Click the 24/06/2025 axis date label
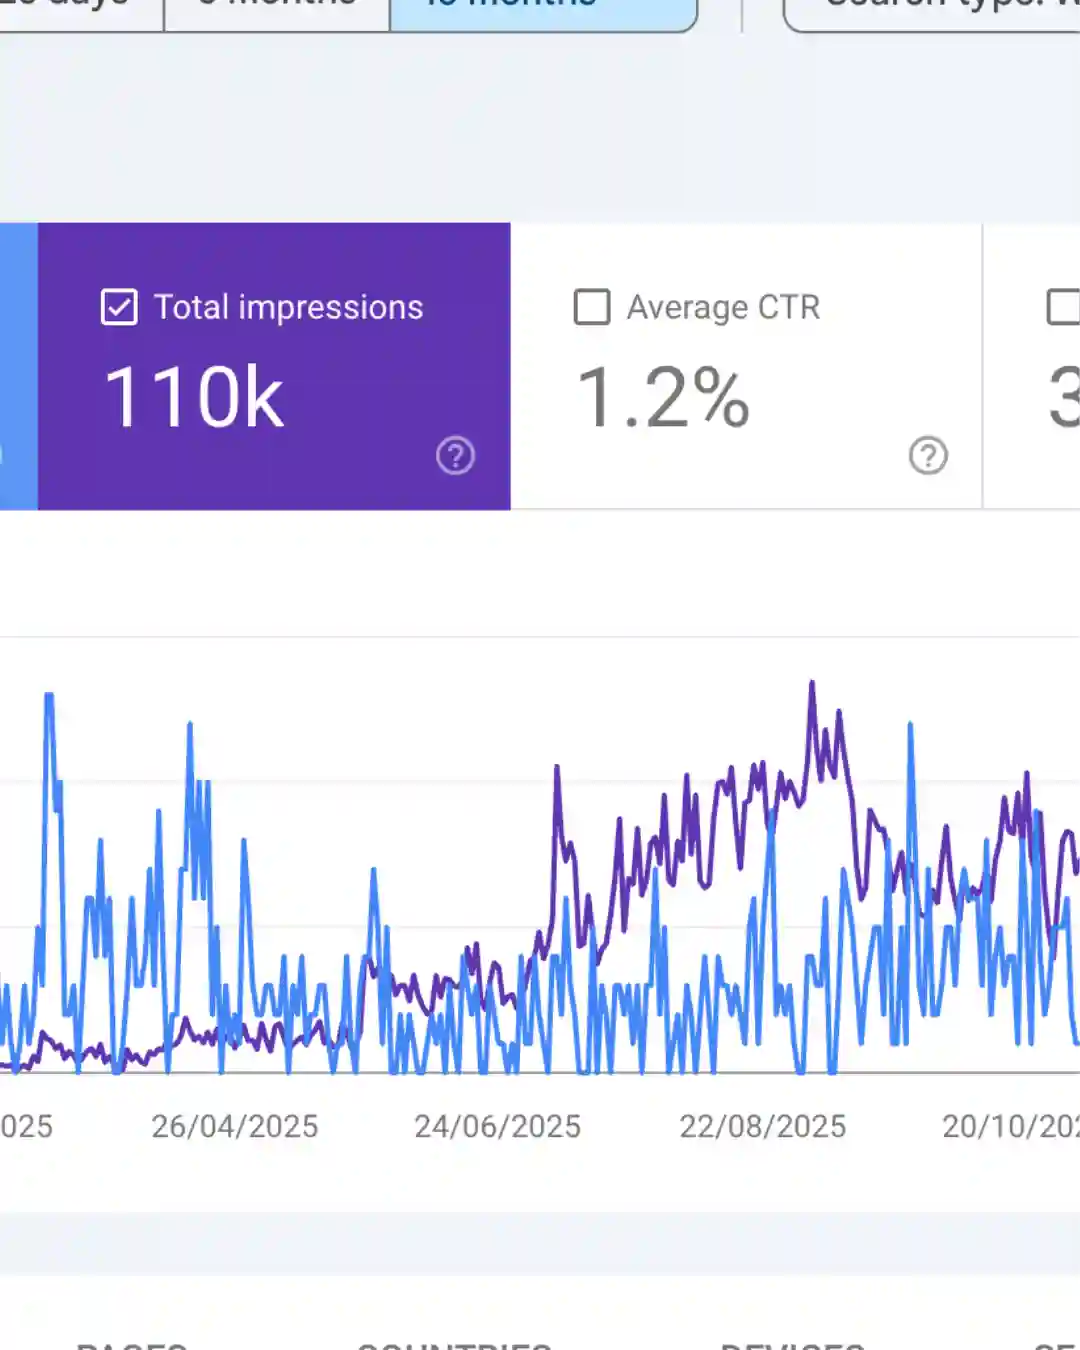Image resolution: width=1080 pixels, height=1350 pixels. pyautogui.click(x=498, y=1127)
